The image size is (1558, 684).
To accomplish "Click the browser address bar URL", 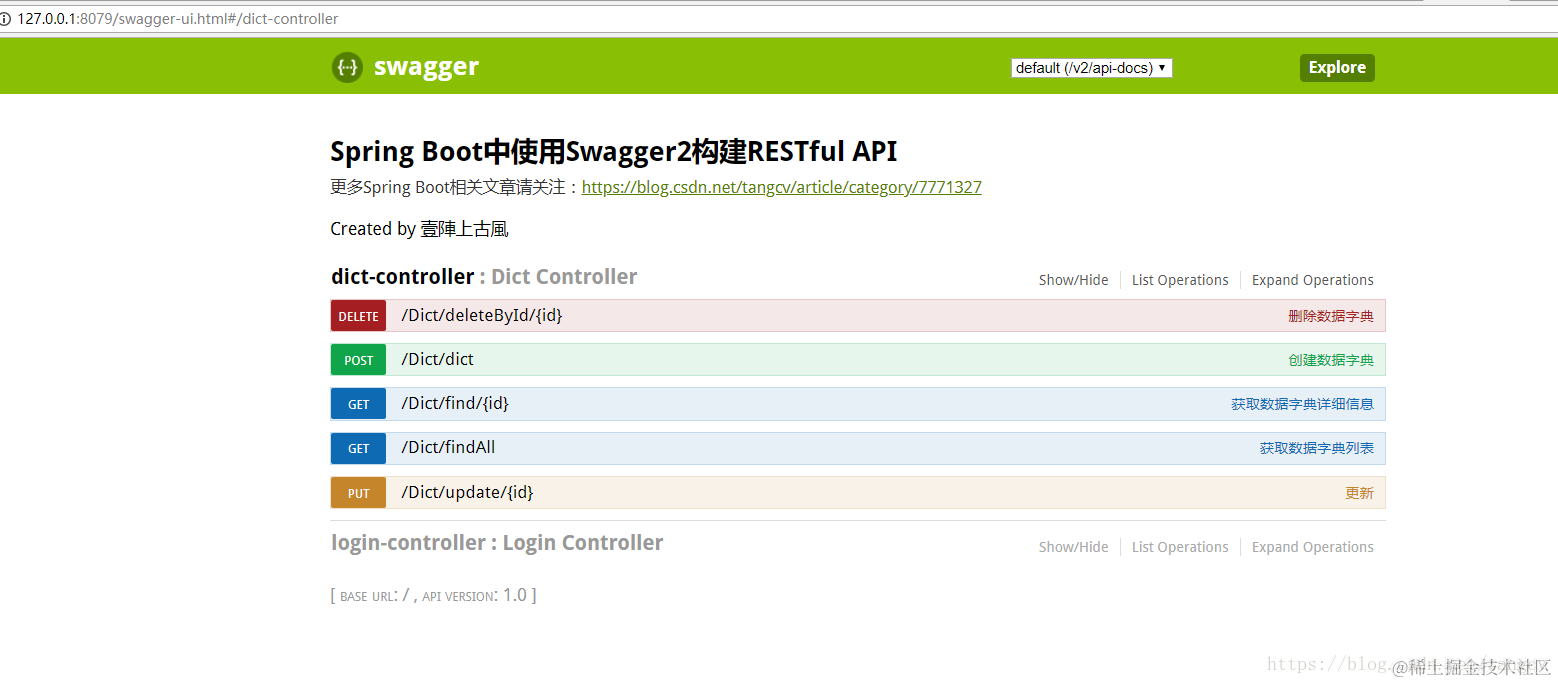I will tap(178, 19).
